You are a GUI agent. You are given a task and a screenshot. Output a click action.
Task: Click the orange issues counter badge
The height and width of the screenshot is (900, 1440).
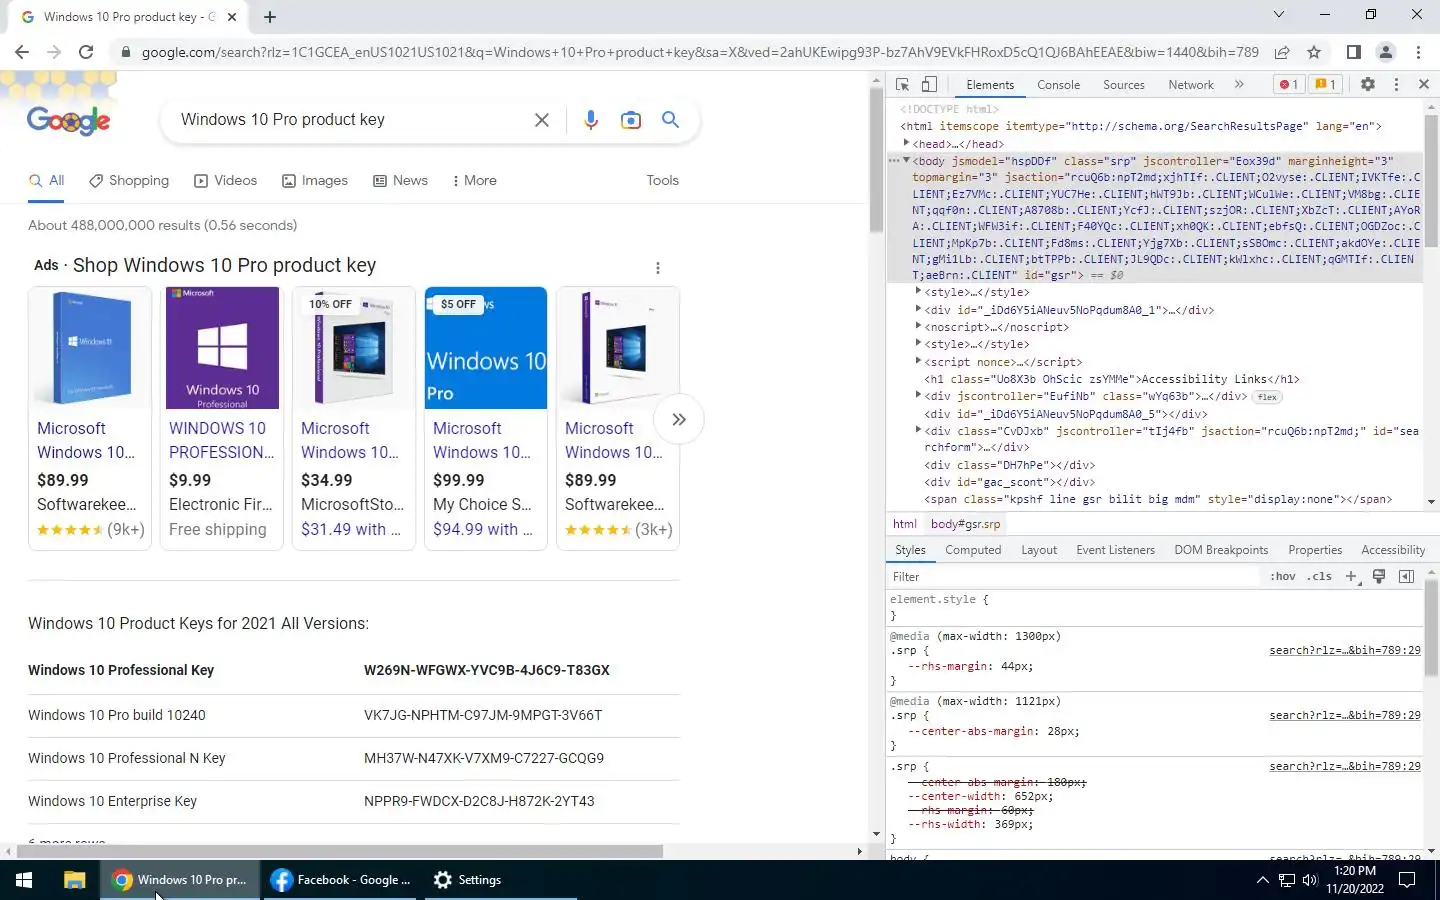1325,85
